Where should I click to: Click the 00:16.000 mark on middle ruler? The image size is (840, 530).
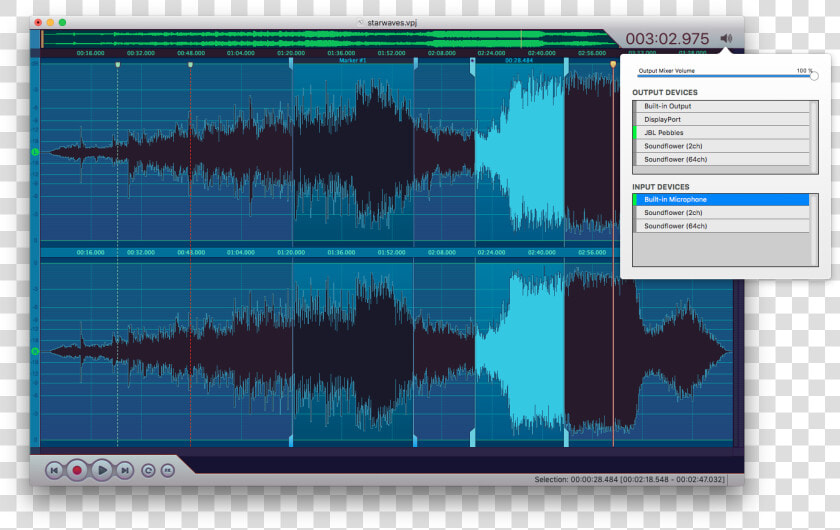[91, 252]
